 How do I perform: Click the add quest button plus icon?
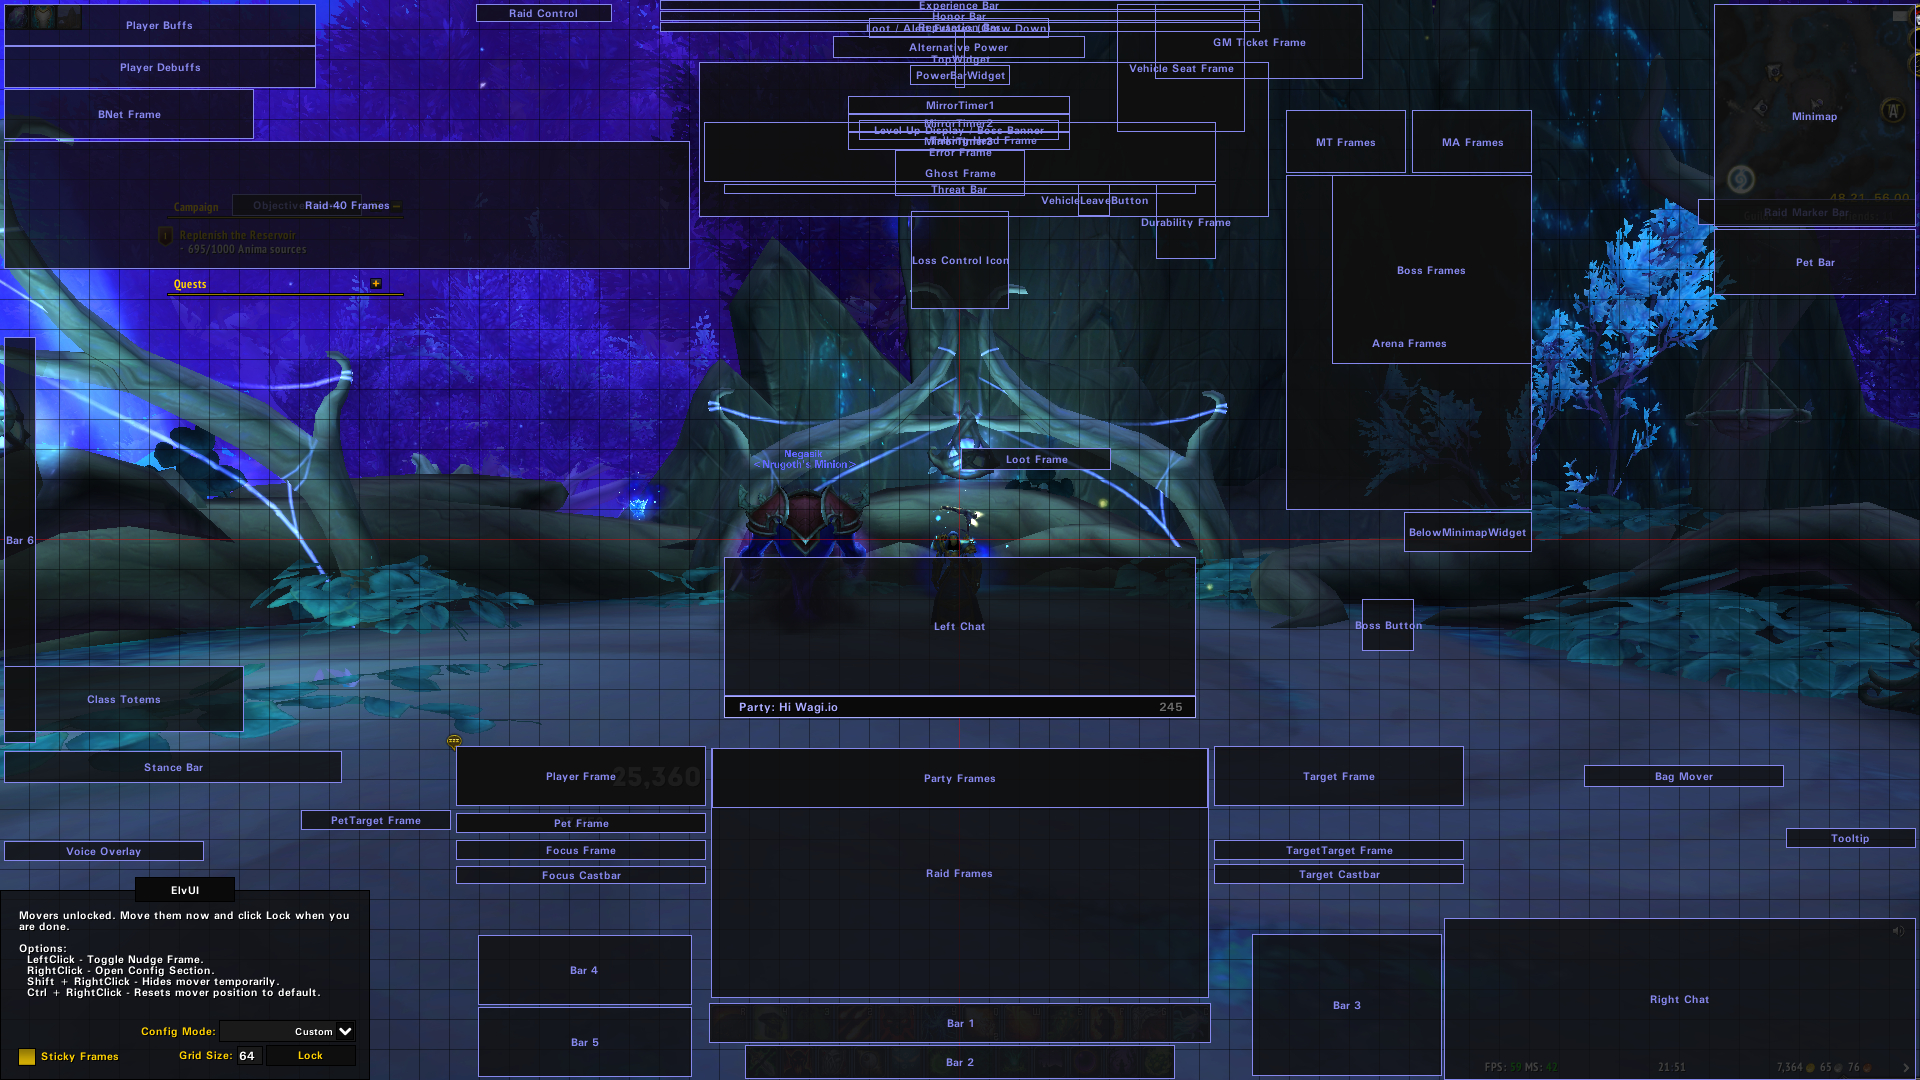point(375,282)
